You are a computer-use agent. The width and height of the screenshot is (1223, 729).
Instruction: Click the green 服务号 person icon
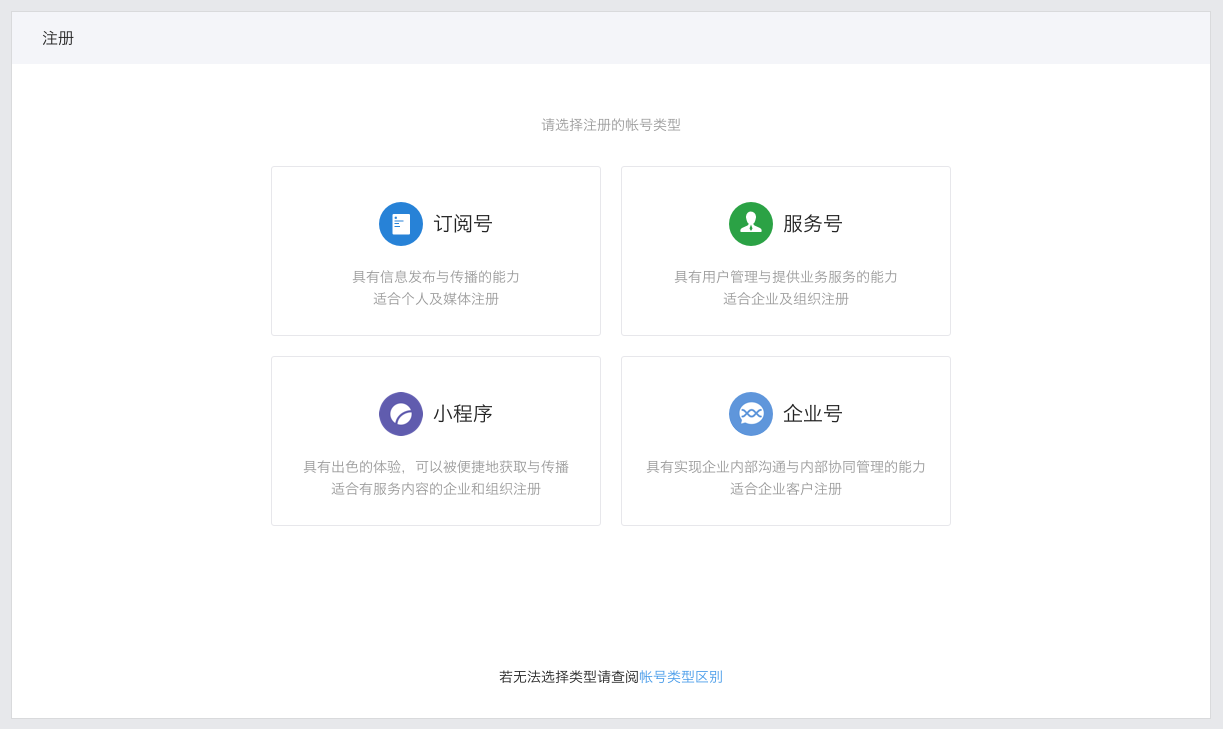pyautogui.click(x=750, y=223)
